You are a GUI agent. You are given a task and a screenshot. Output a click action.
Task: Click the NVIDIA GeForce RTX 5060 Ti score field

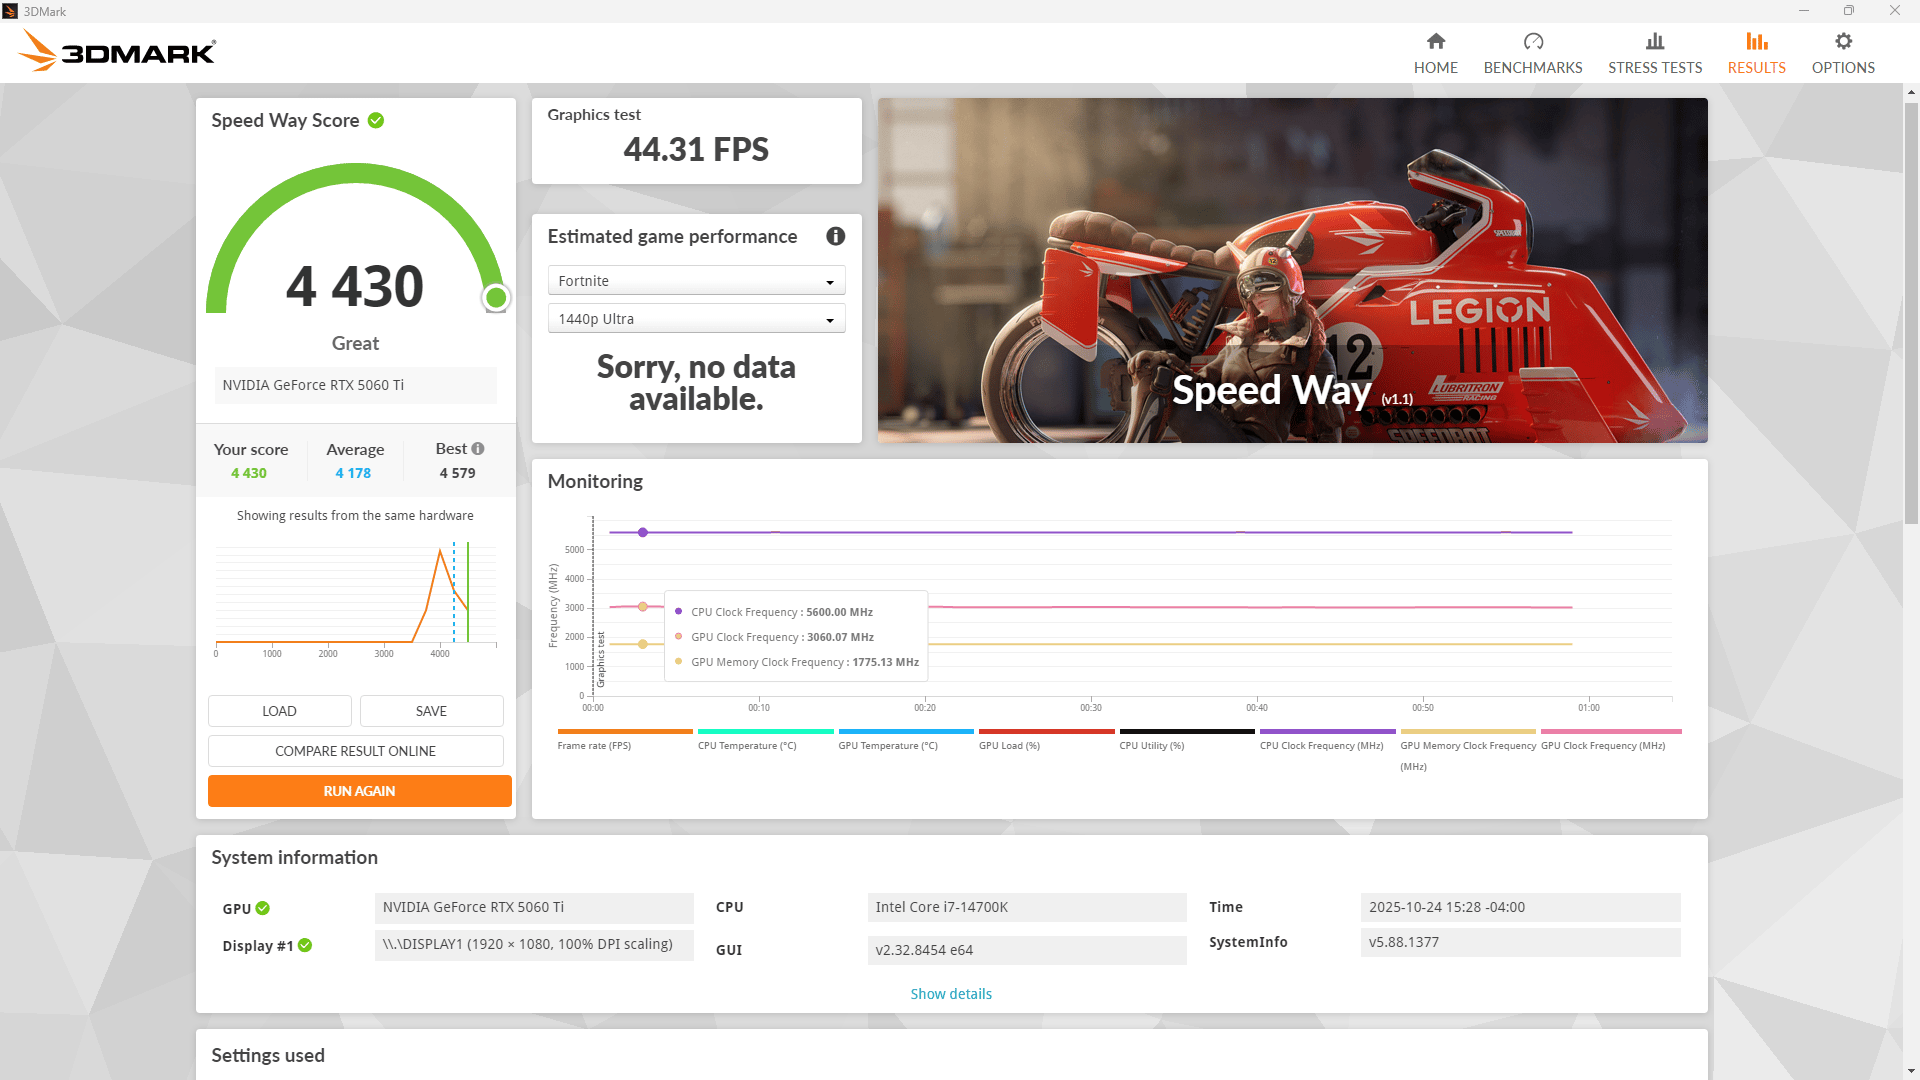[x=356, y=385]
